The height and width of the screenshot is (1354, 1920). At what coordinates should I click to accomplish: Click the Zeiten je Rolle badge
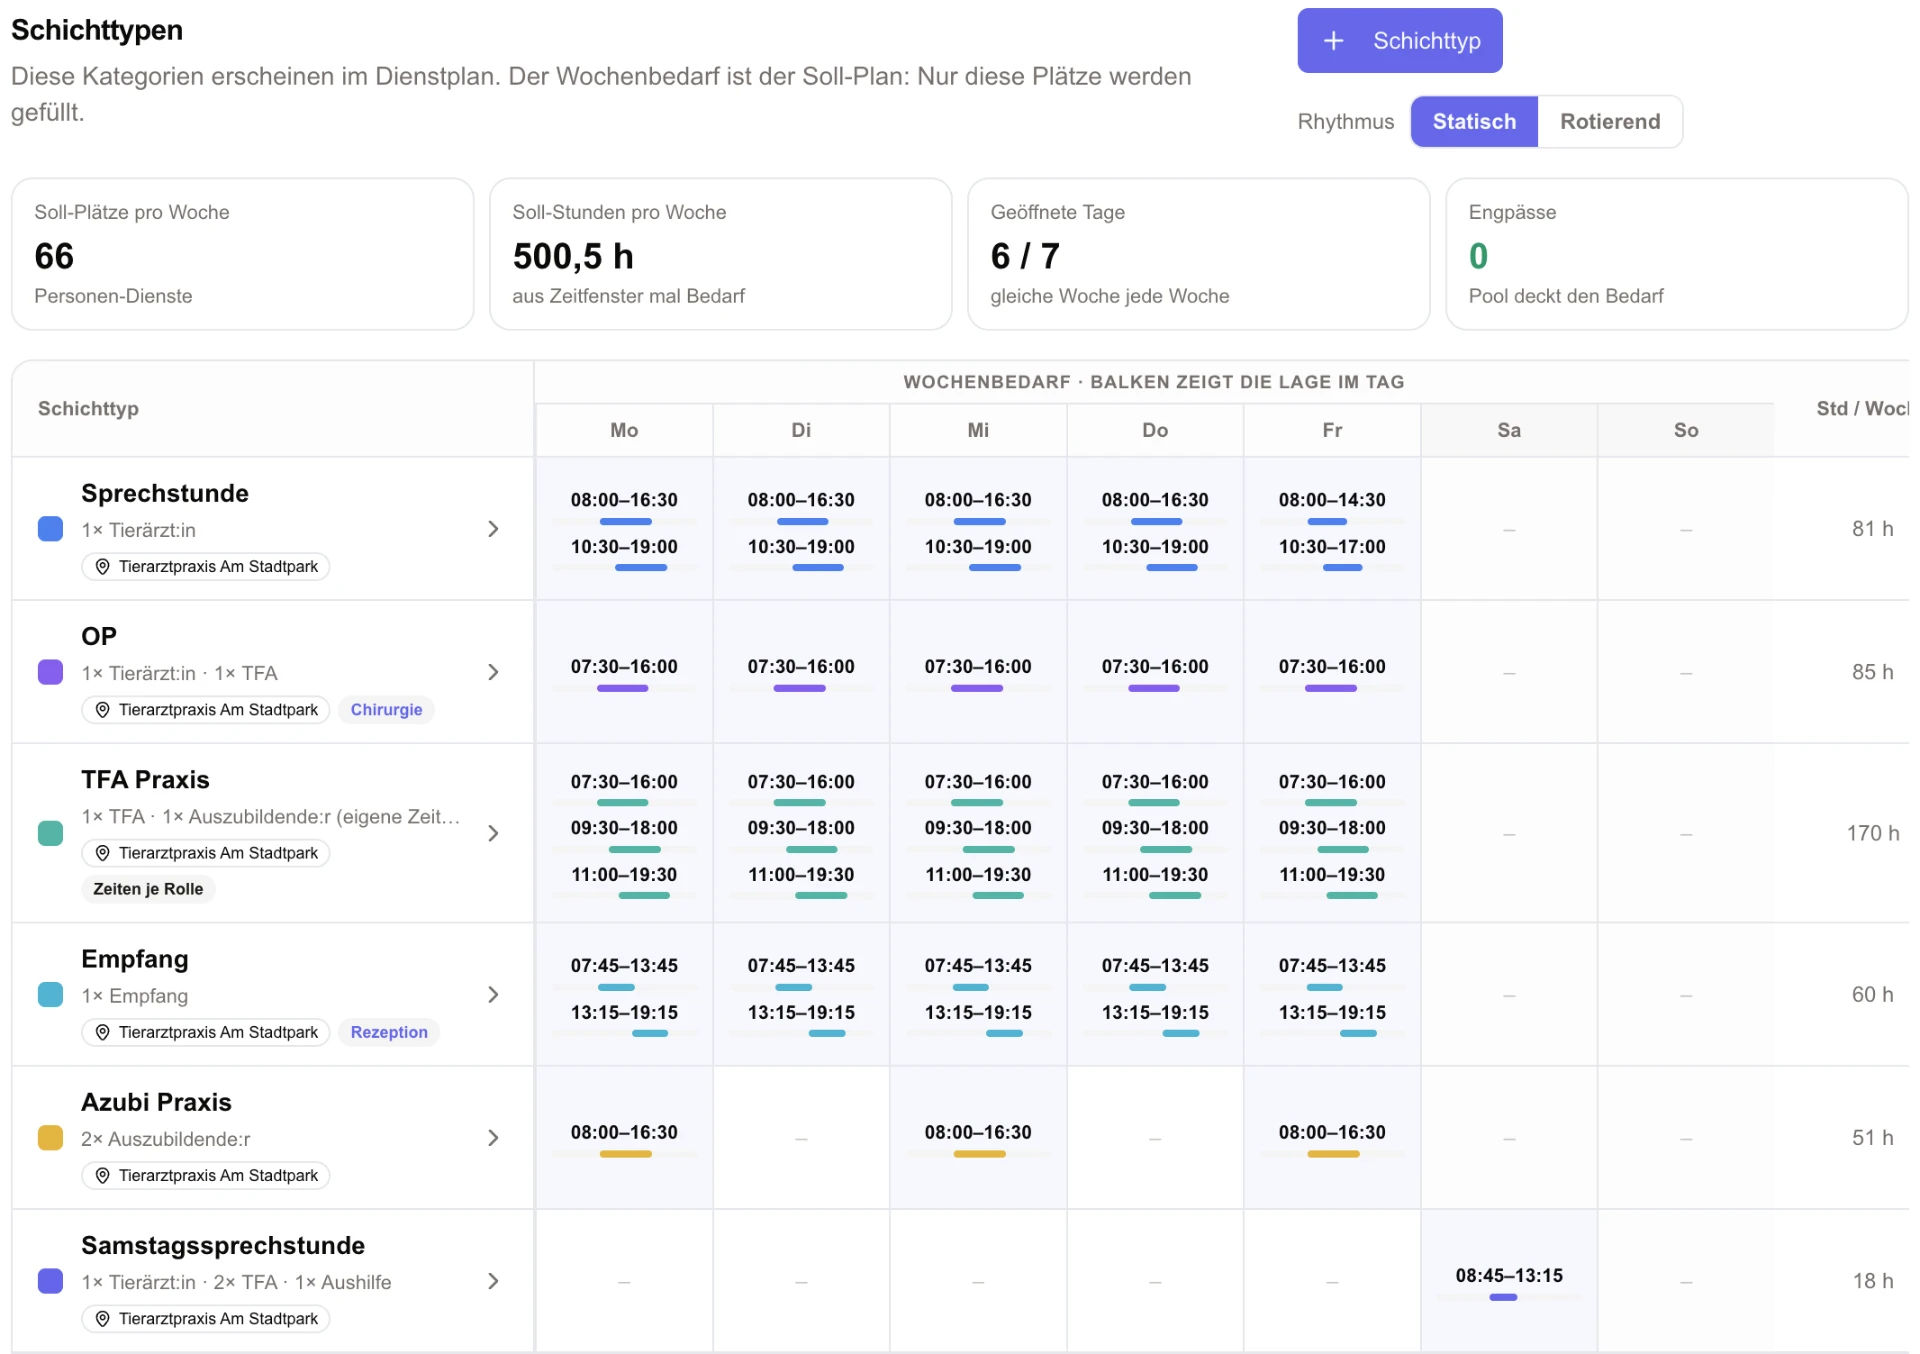click(x=148, y=889)
